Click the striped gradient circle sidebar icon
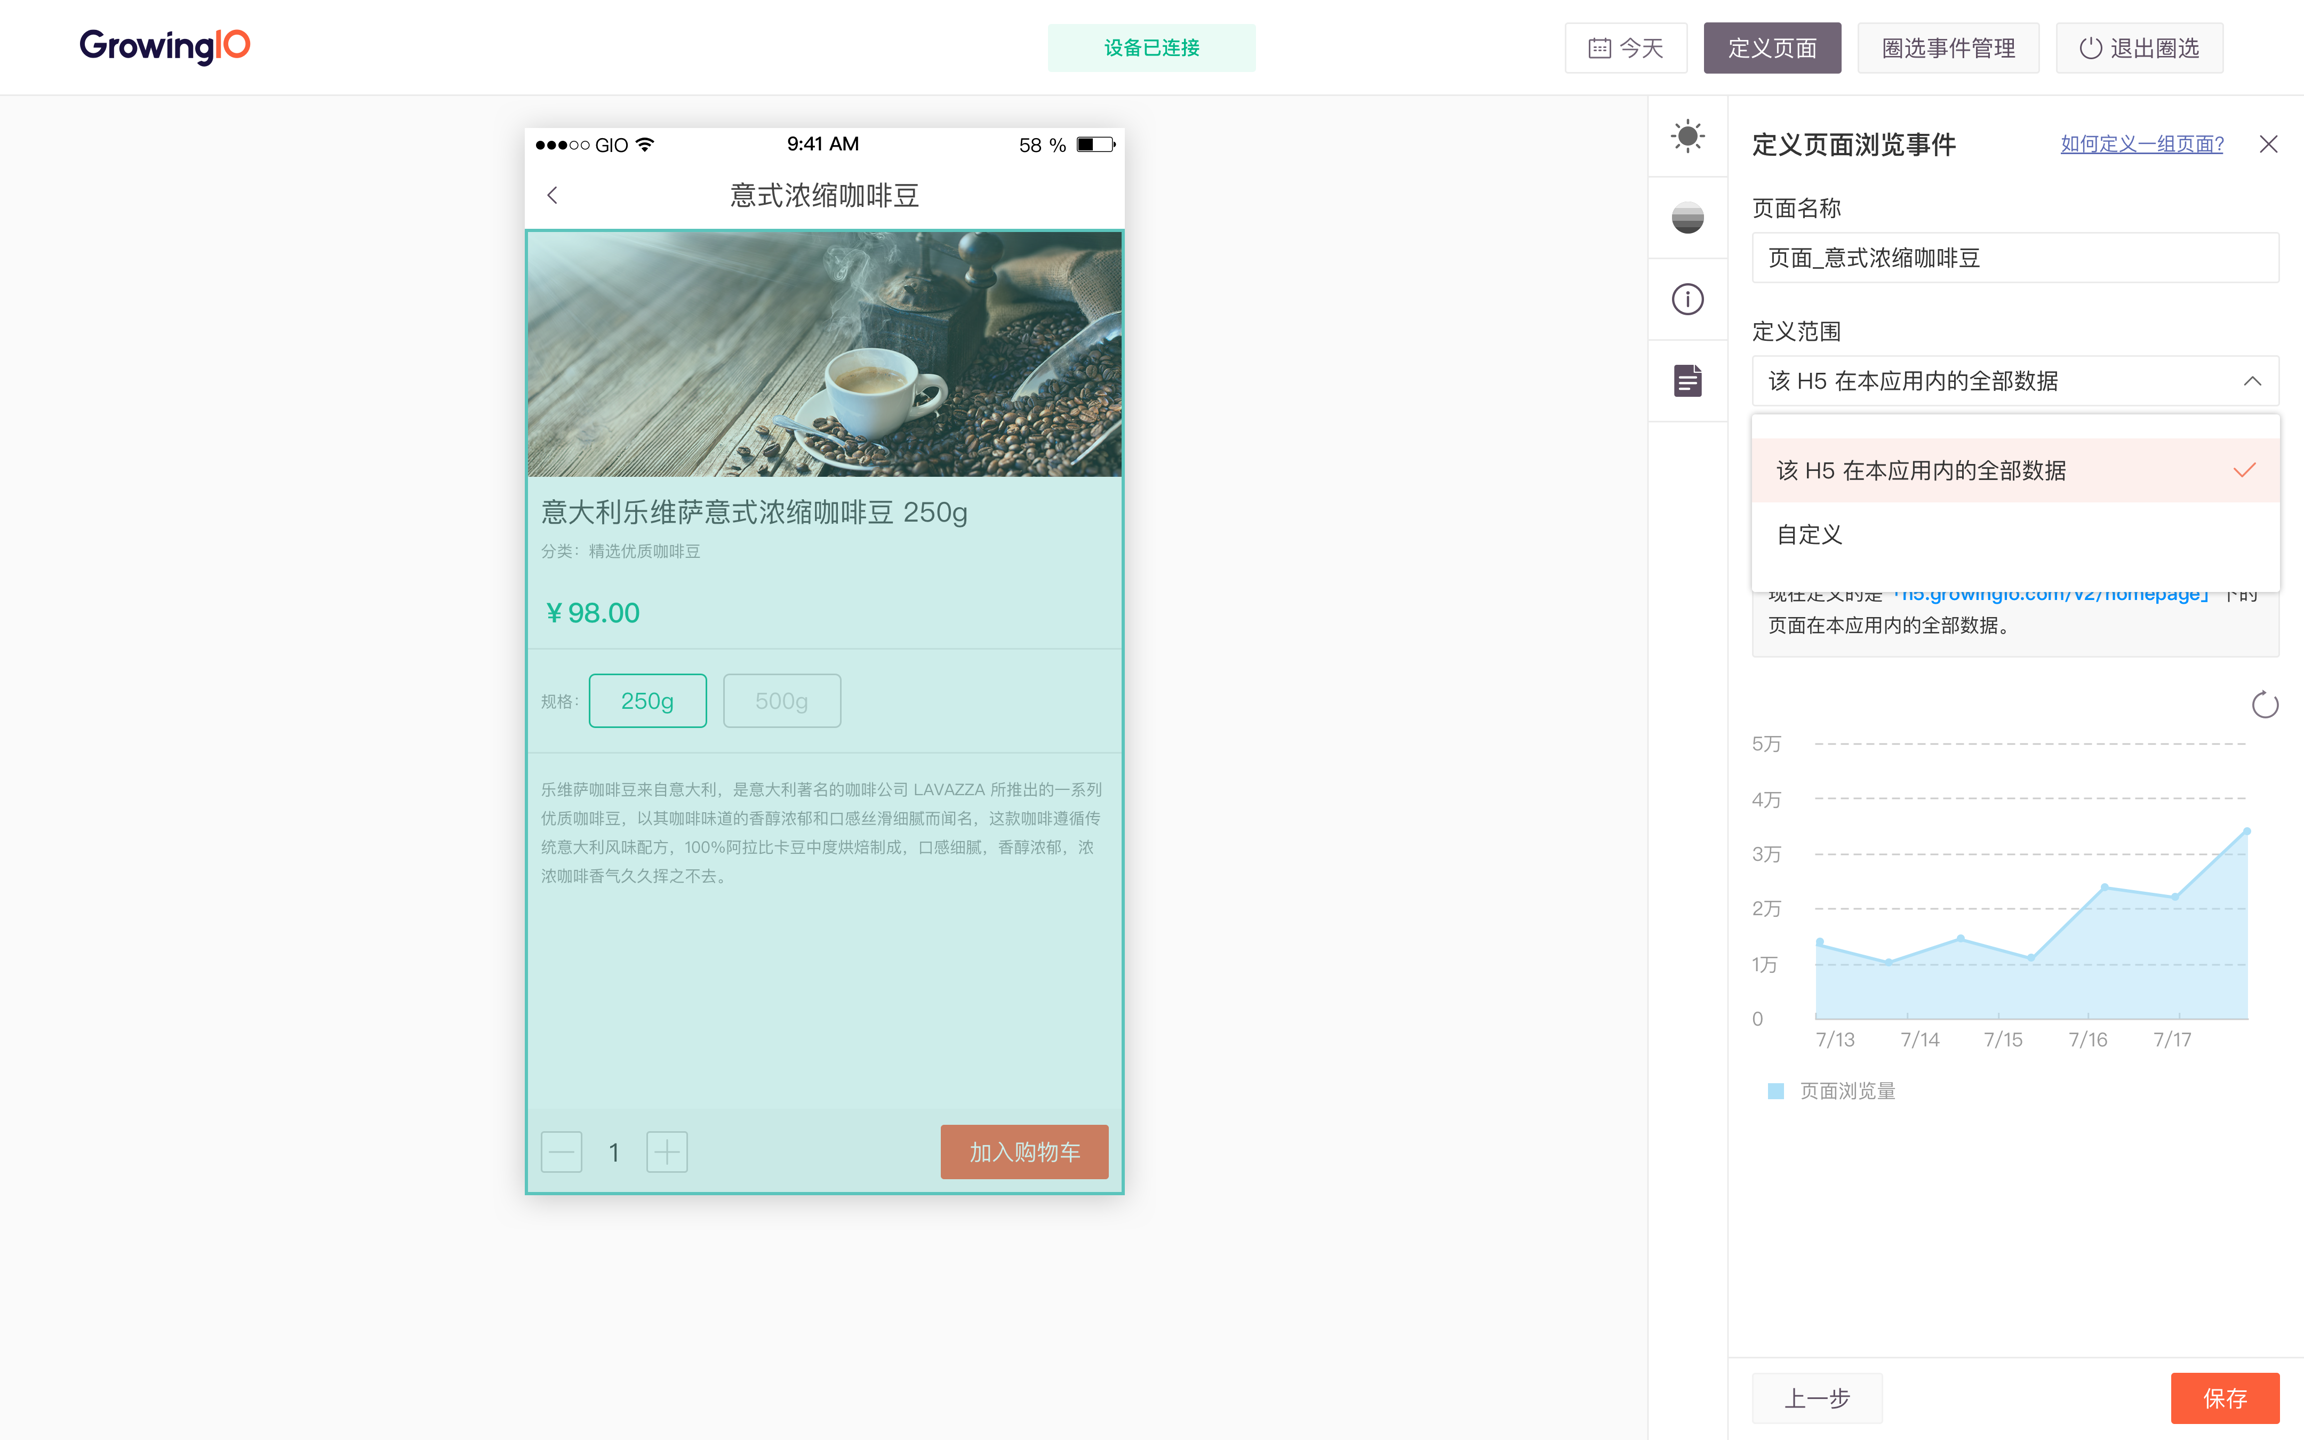 [x=1687, y=218]
